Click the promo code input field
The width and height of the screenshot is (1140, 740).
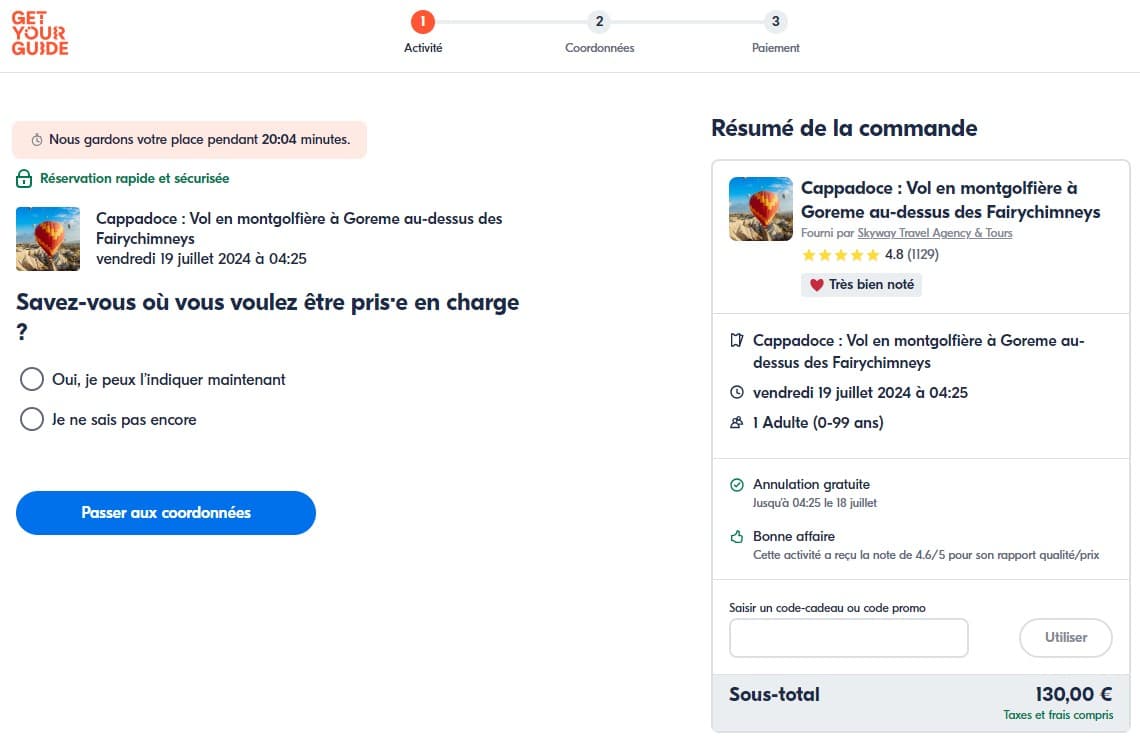click(848, 638)
